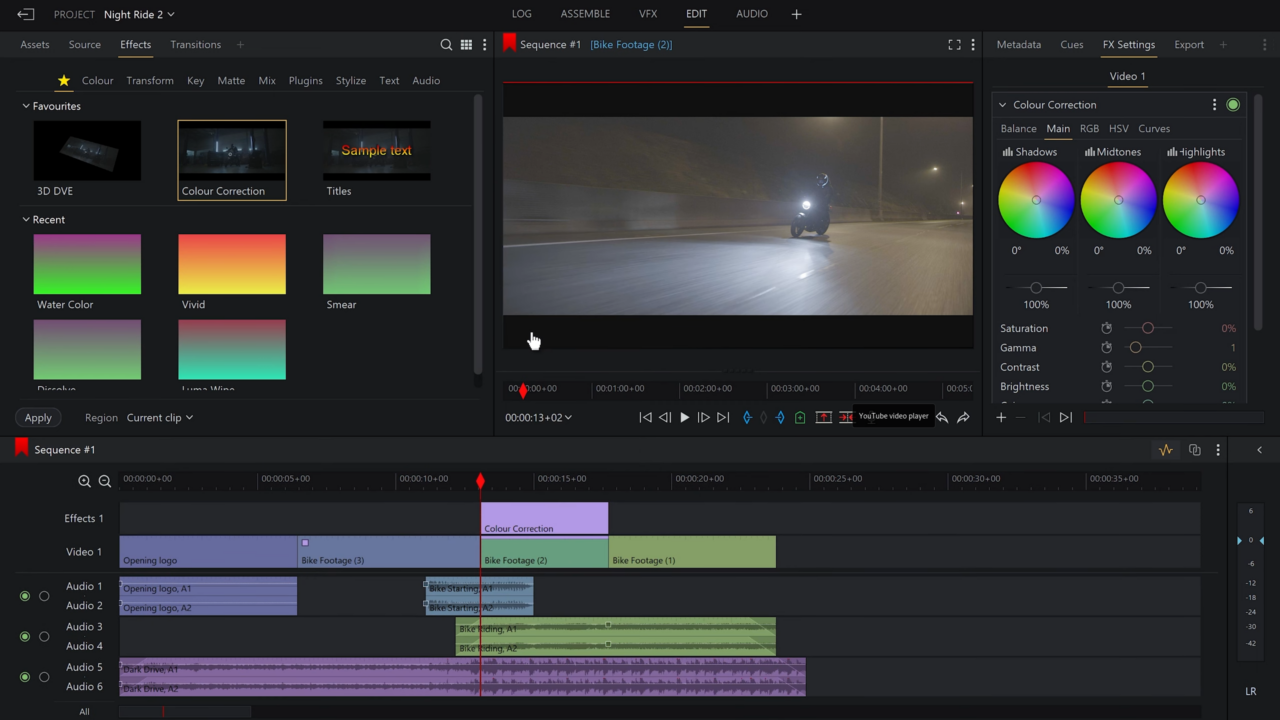Open the Colour Correction three-dot menu

click(1214, 105)
